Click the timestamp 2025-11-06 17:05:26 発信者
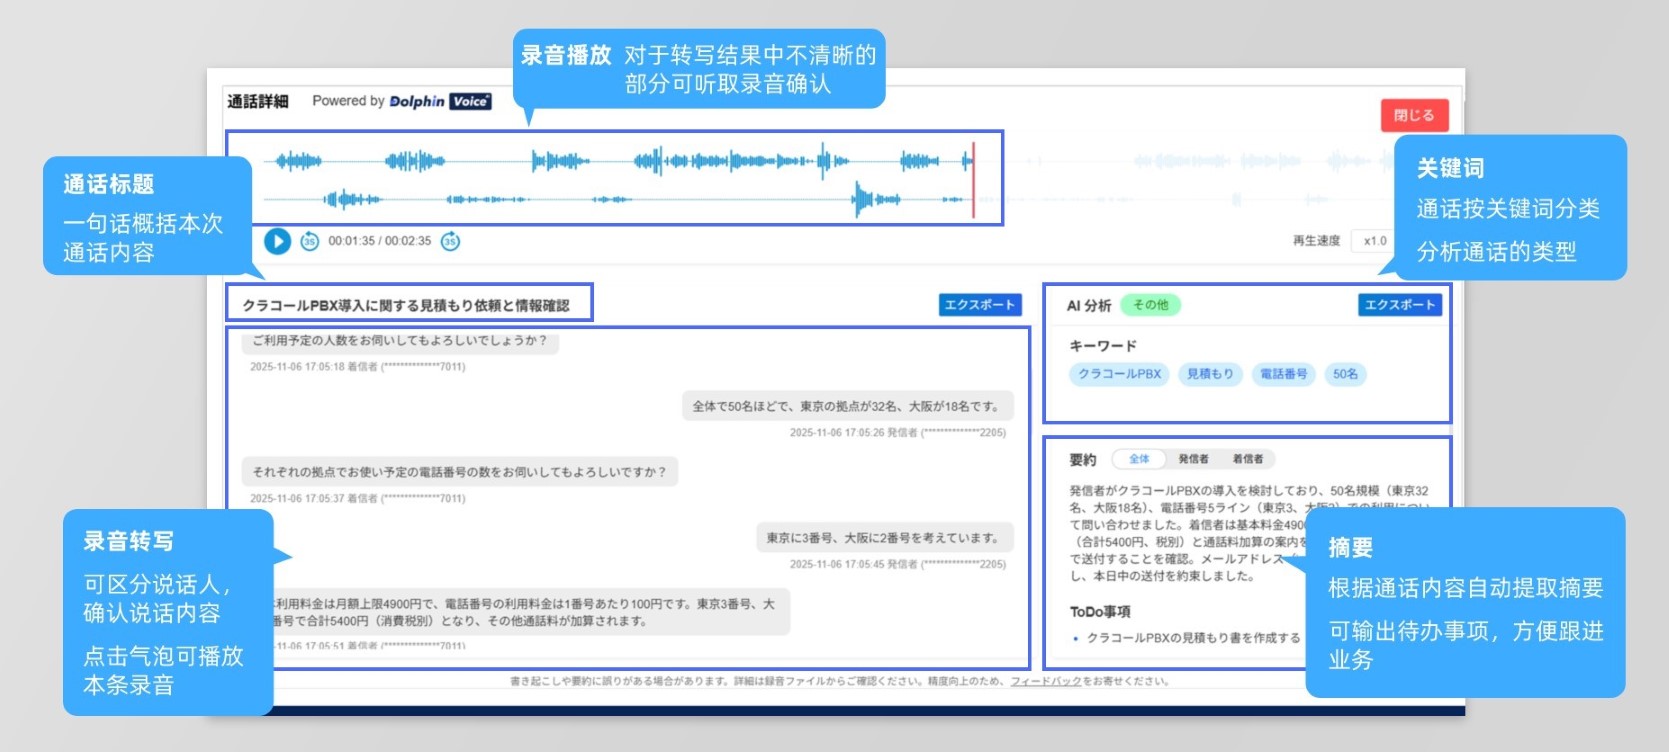1669x752 pixels. click(898, 433)
